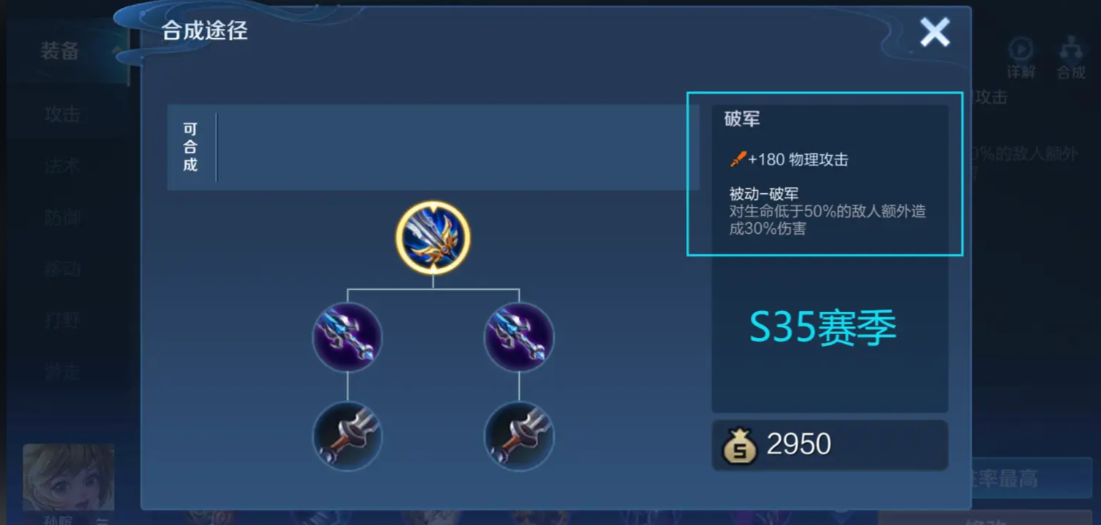Select the 破军 top item icon

[x=433, y=237]
